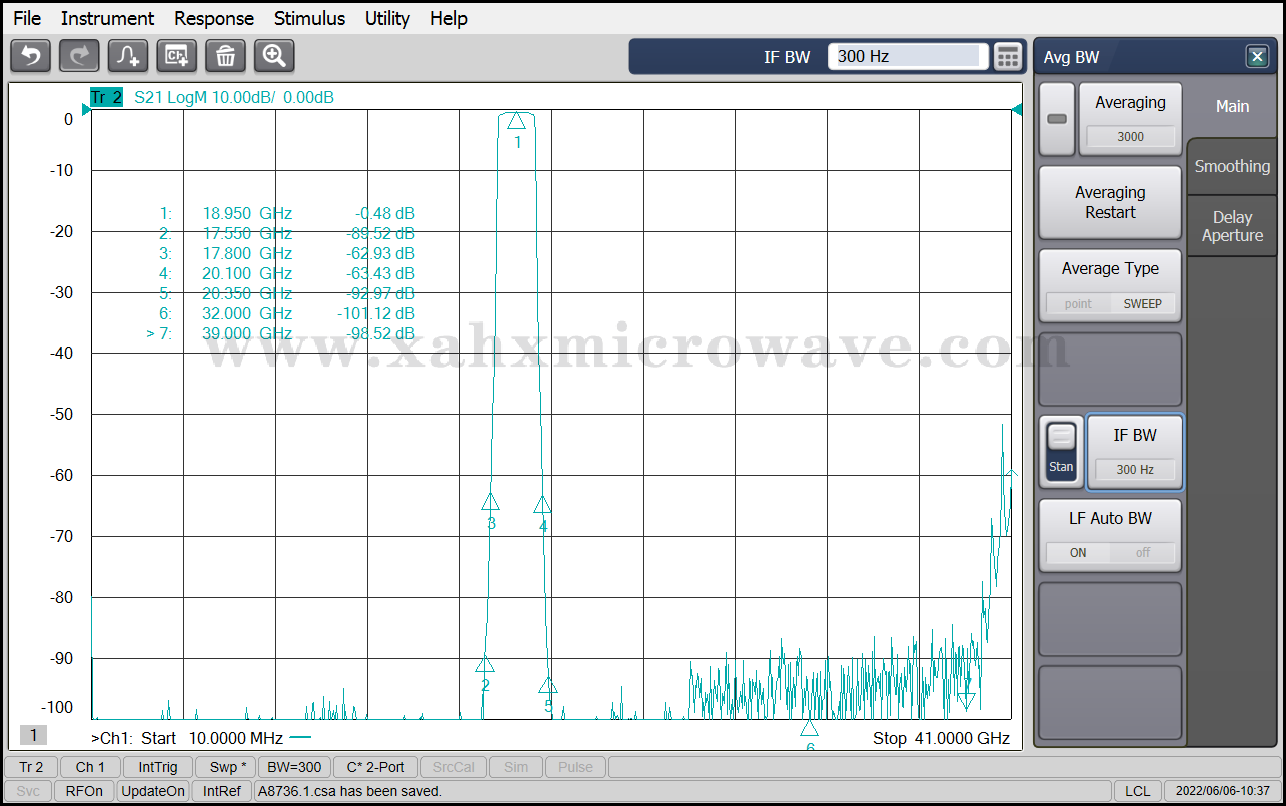Toggle LF Auto BW ON/off
The width and height of the screenshot is (1286, 806).
click(1110, 535)
